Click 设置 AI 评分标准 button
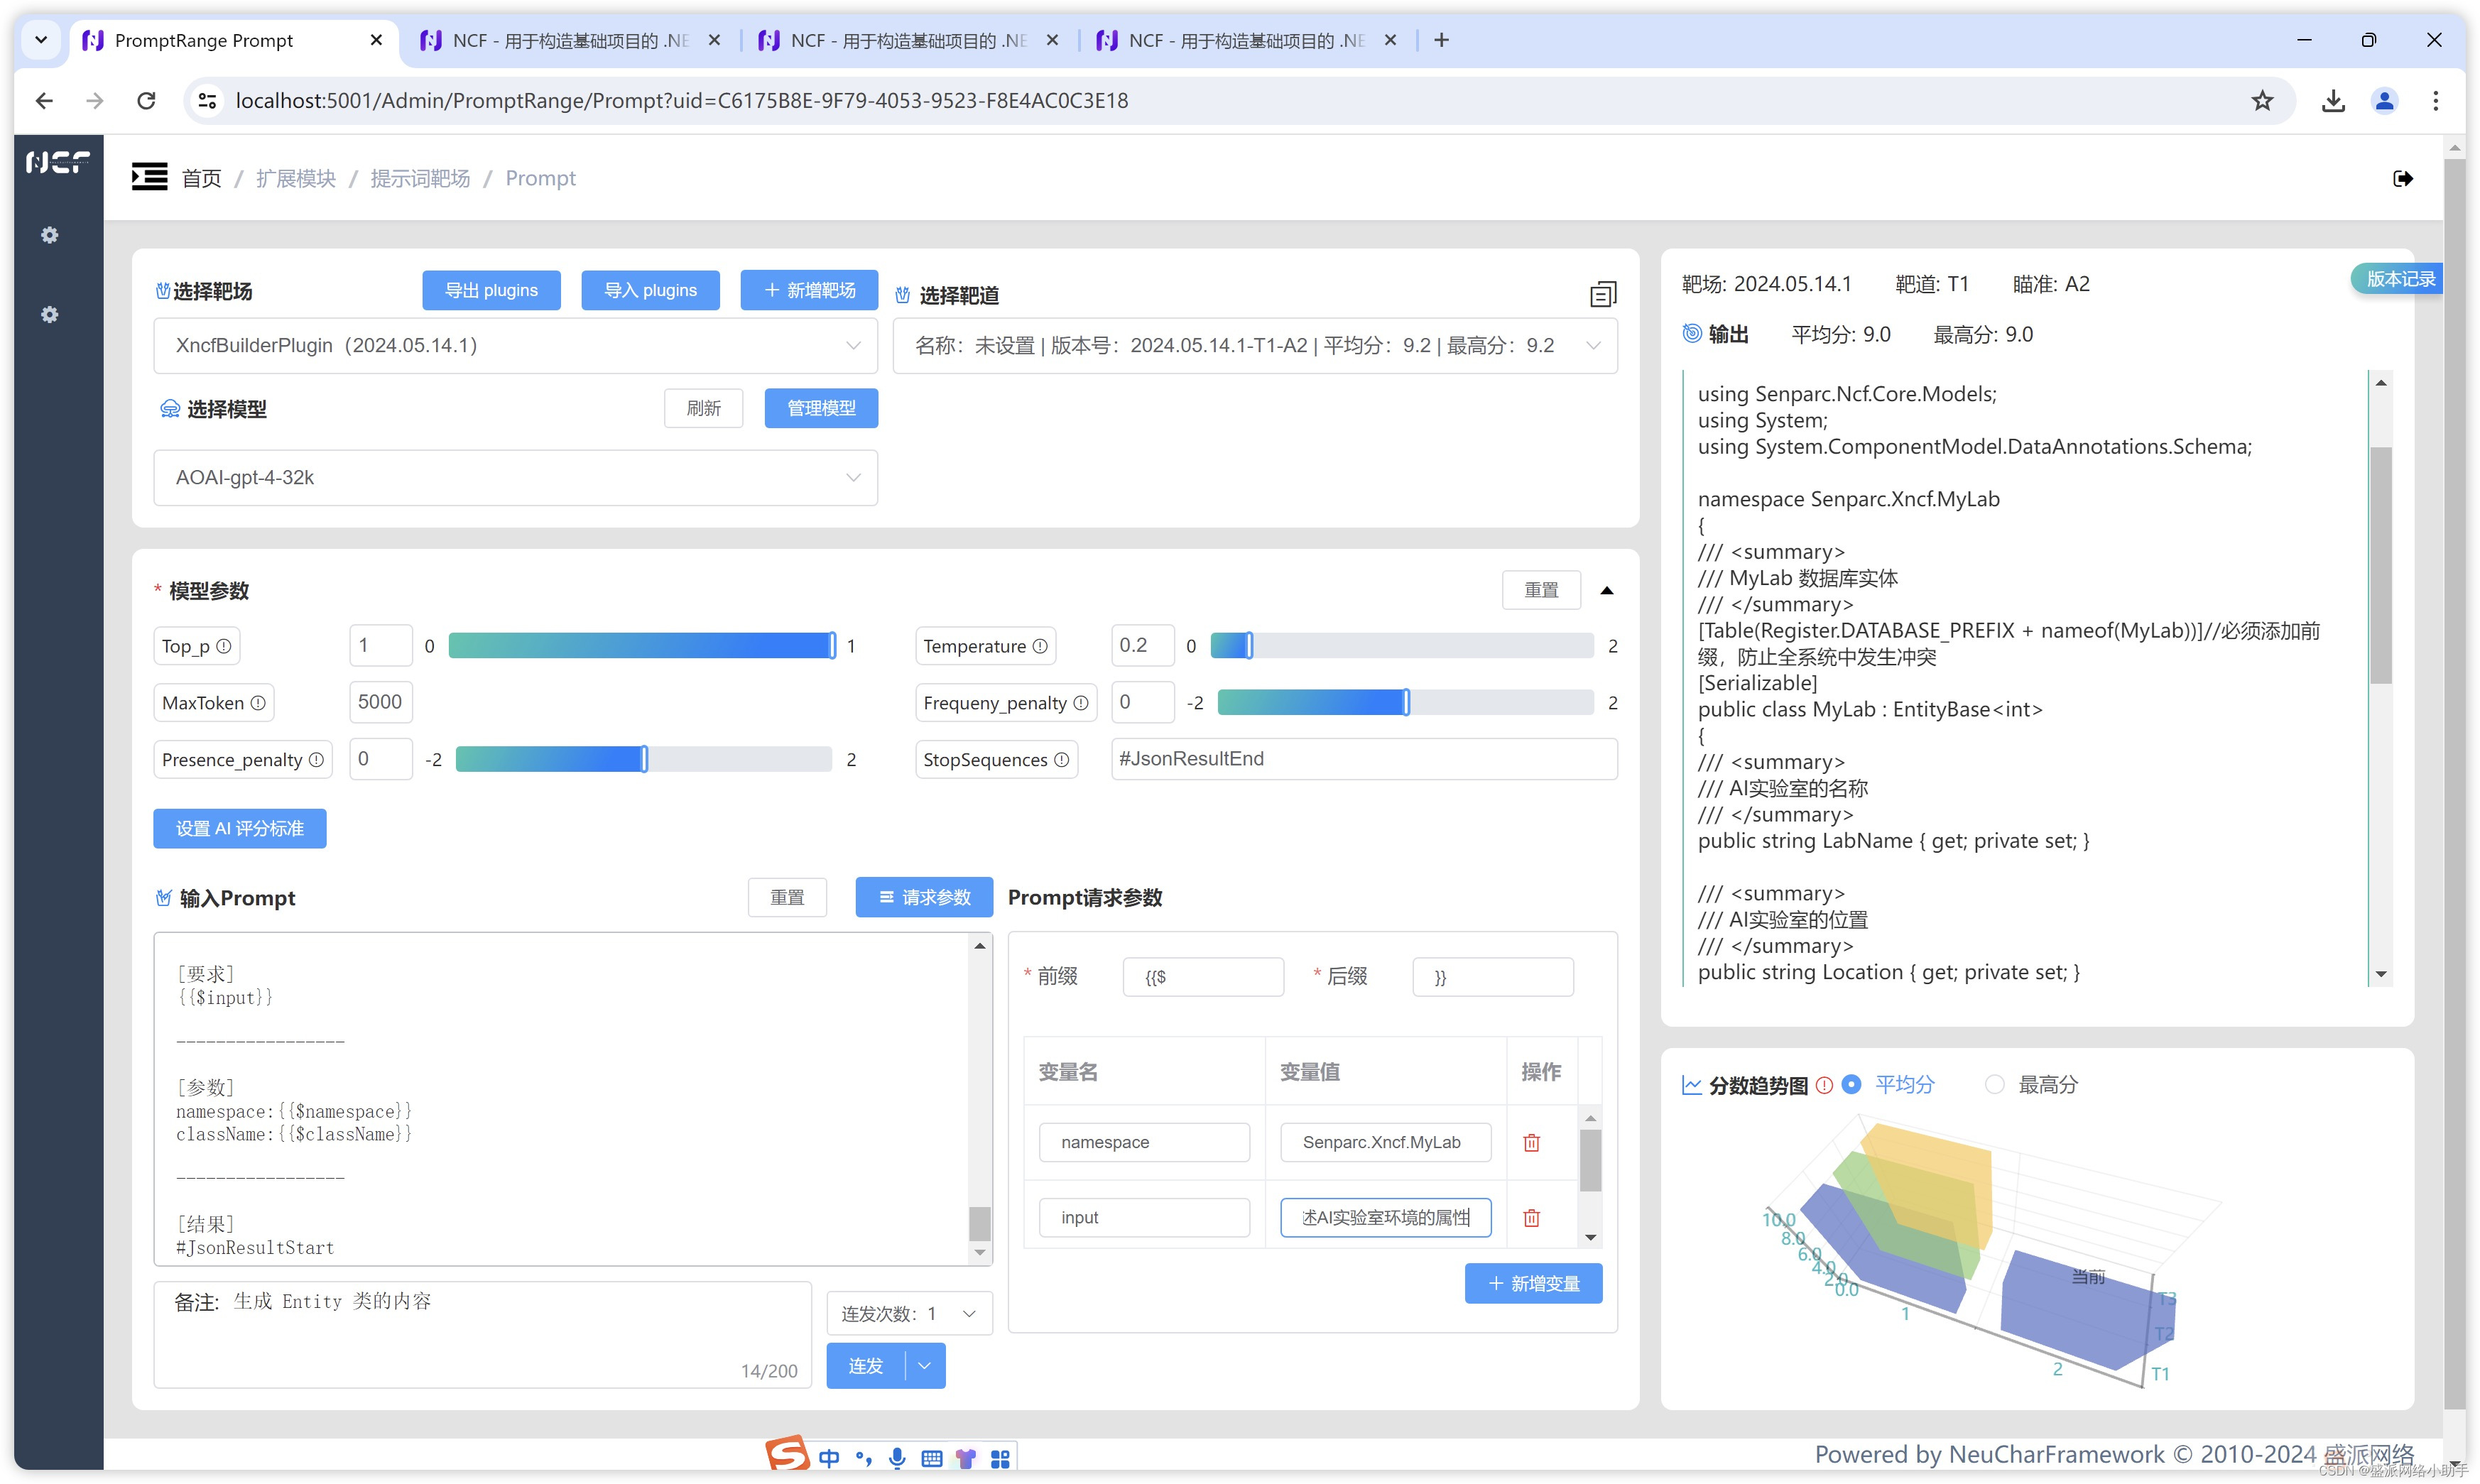 pyautogui.click(x=239, y=828)
